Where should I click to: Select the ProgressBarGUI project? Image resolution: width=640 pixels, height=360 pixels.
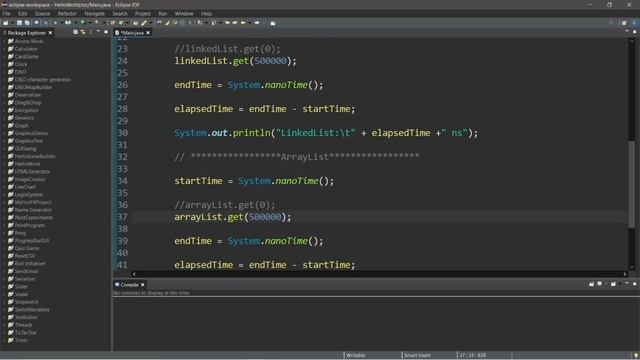tap(32, 240)
